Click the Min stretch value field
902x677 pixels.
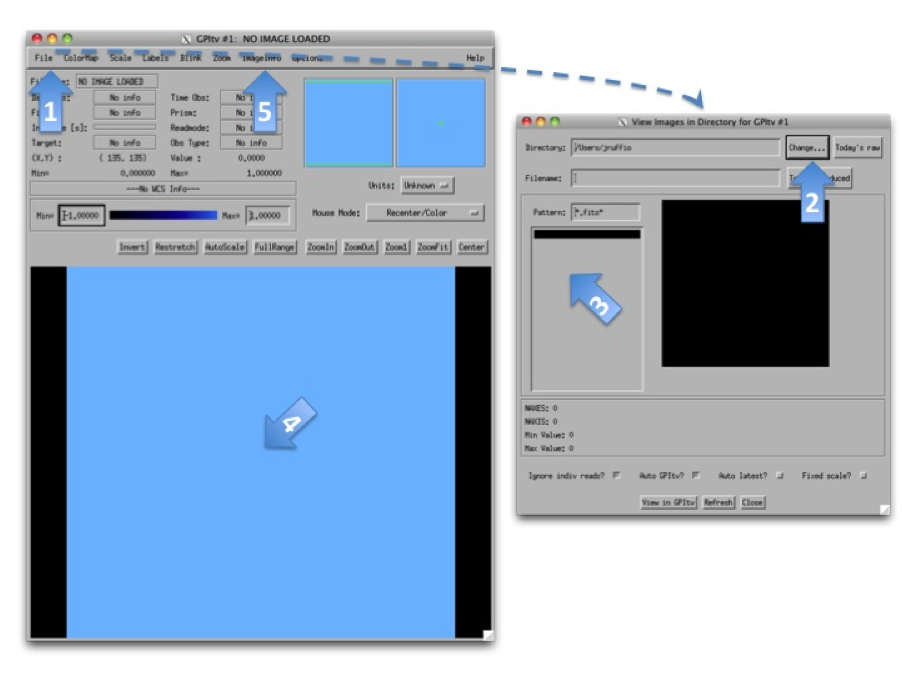[82, 215]
